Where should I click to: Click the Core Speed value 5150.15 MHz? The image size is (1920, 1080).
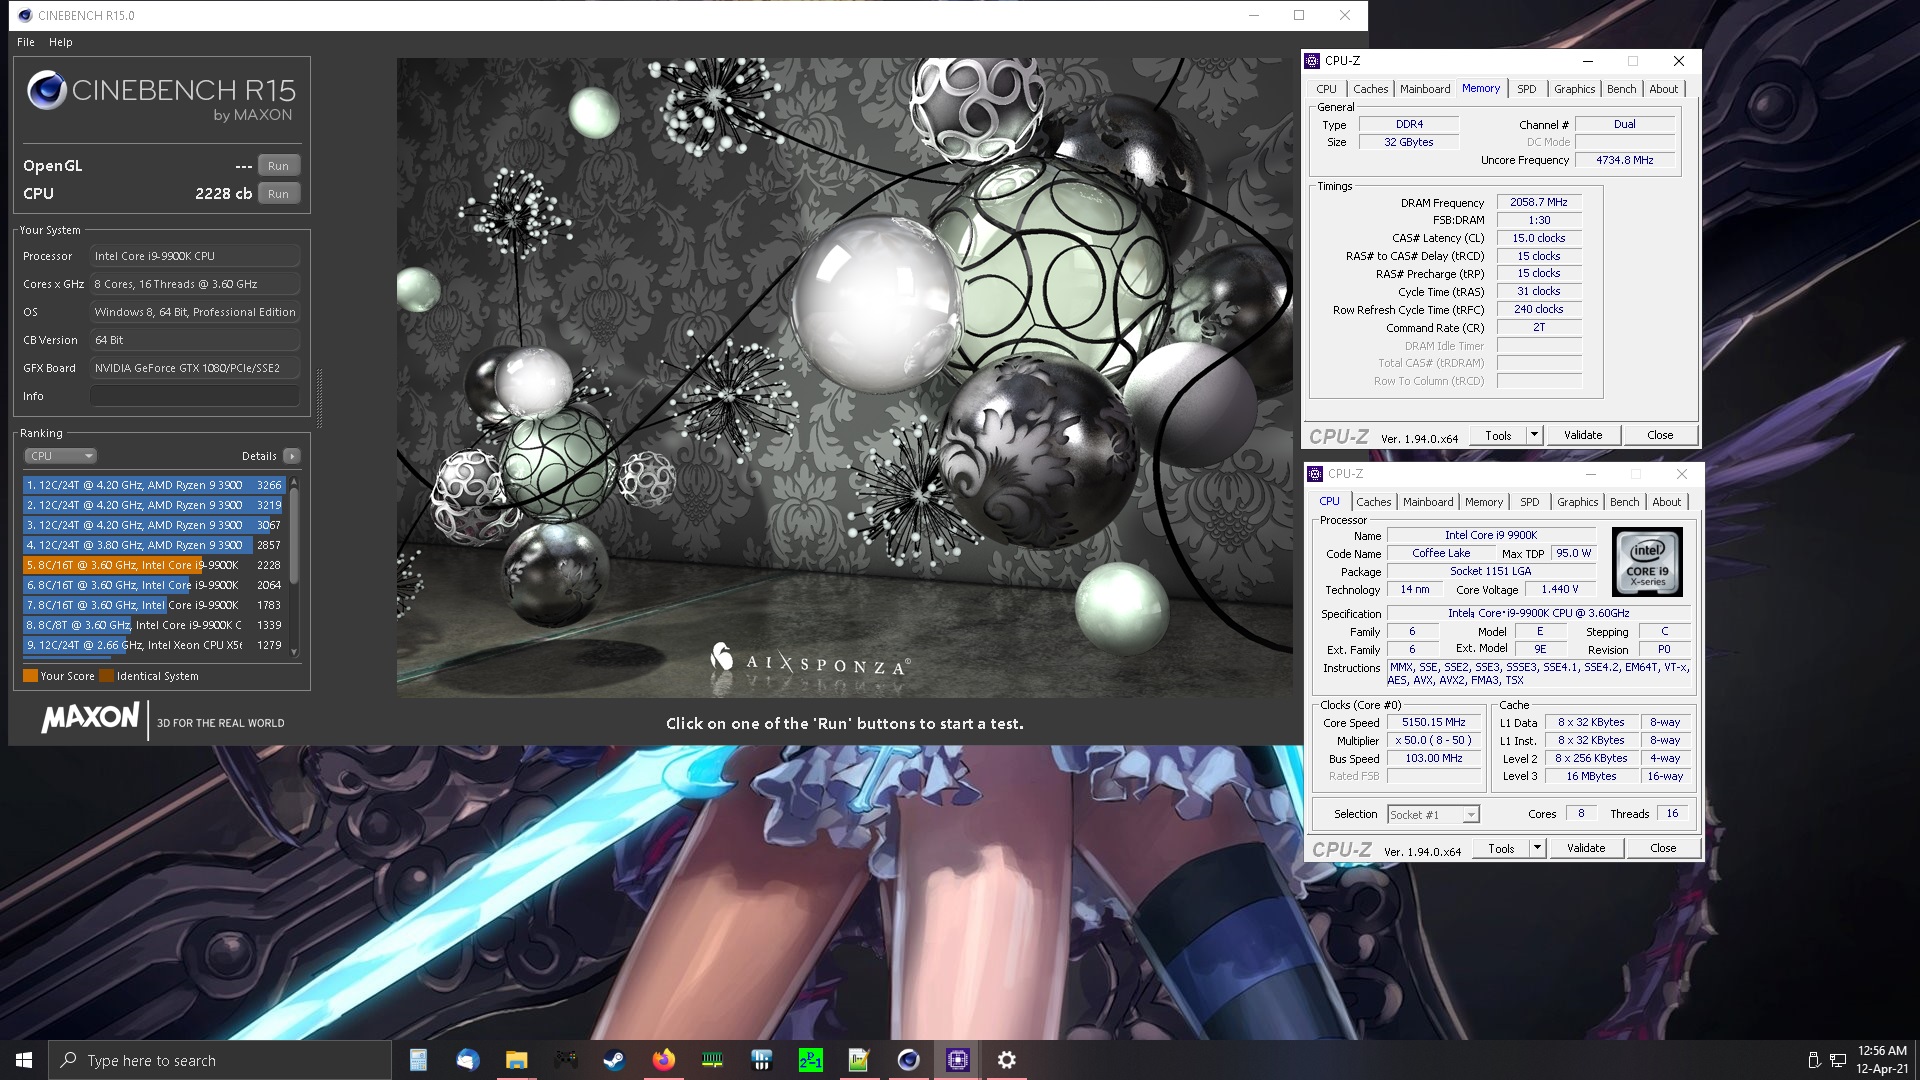(x=1434, y=722)
